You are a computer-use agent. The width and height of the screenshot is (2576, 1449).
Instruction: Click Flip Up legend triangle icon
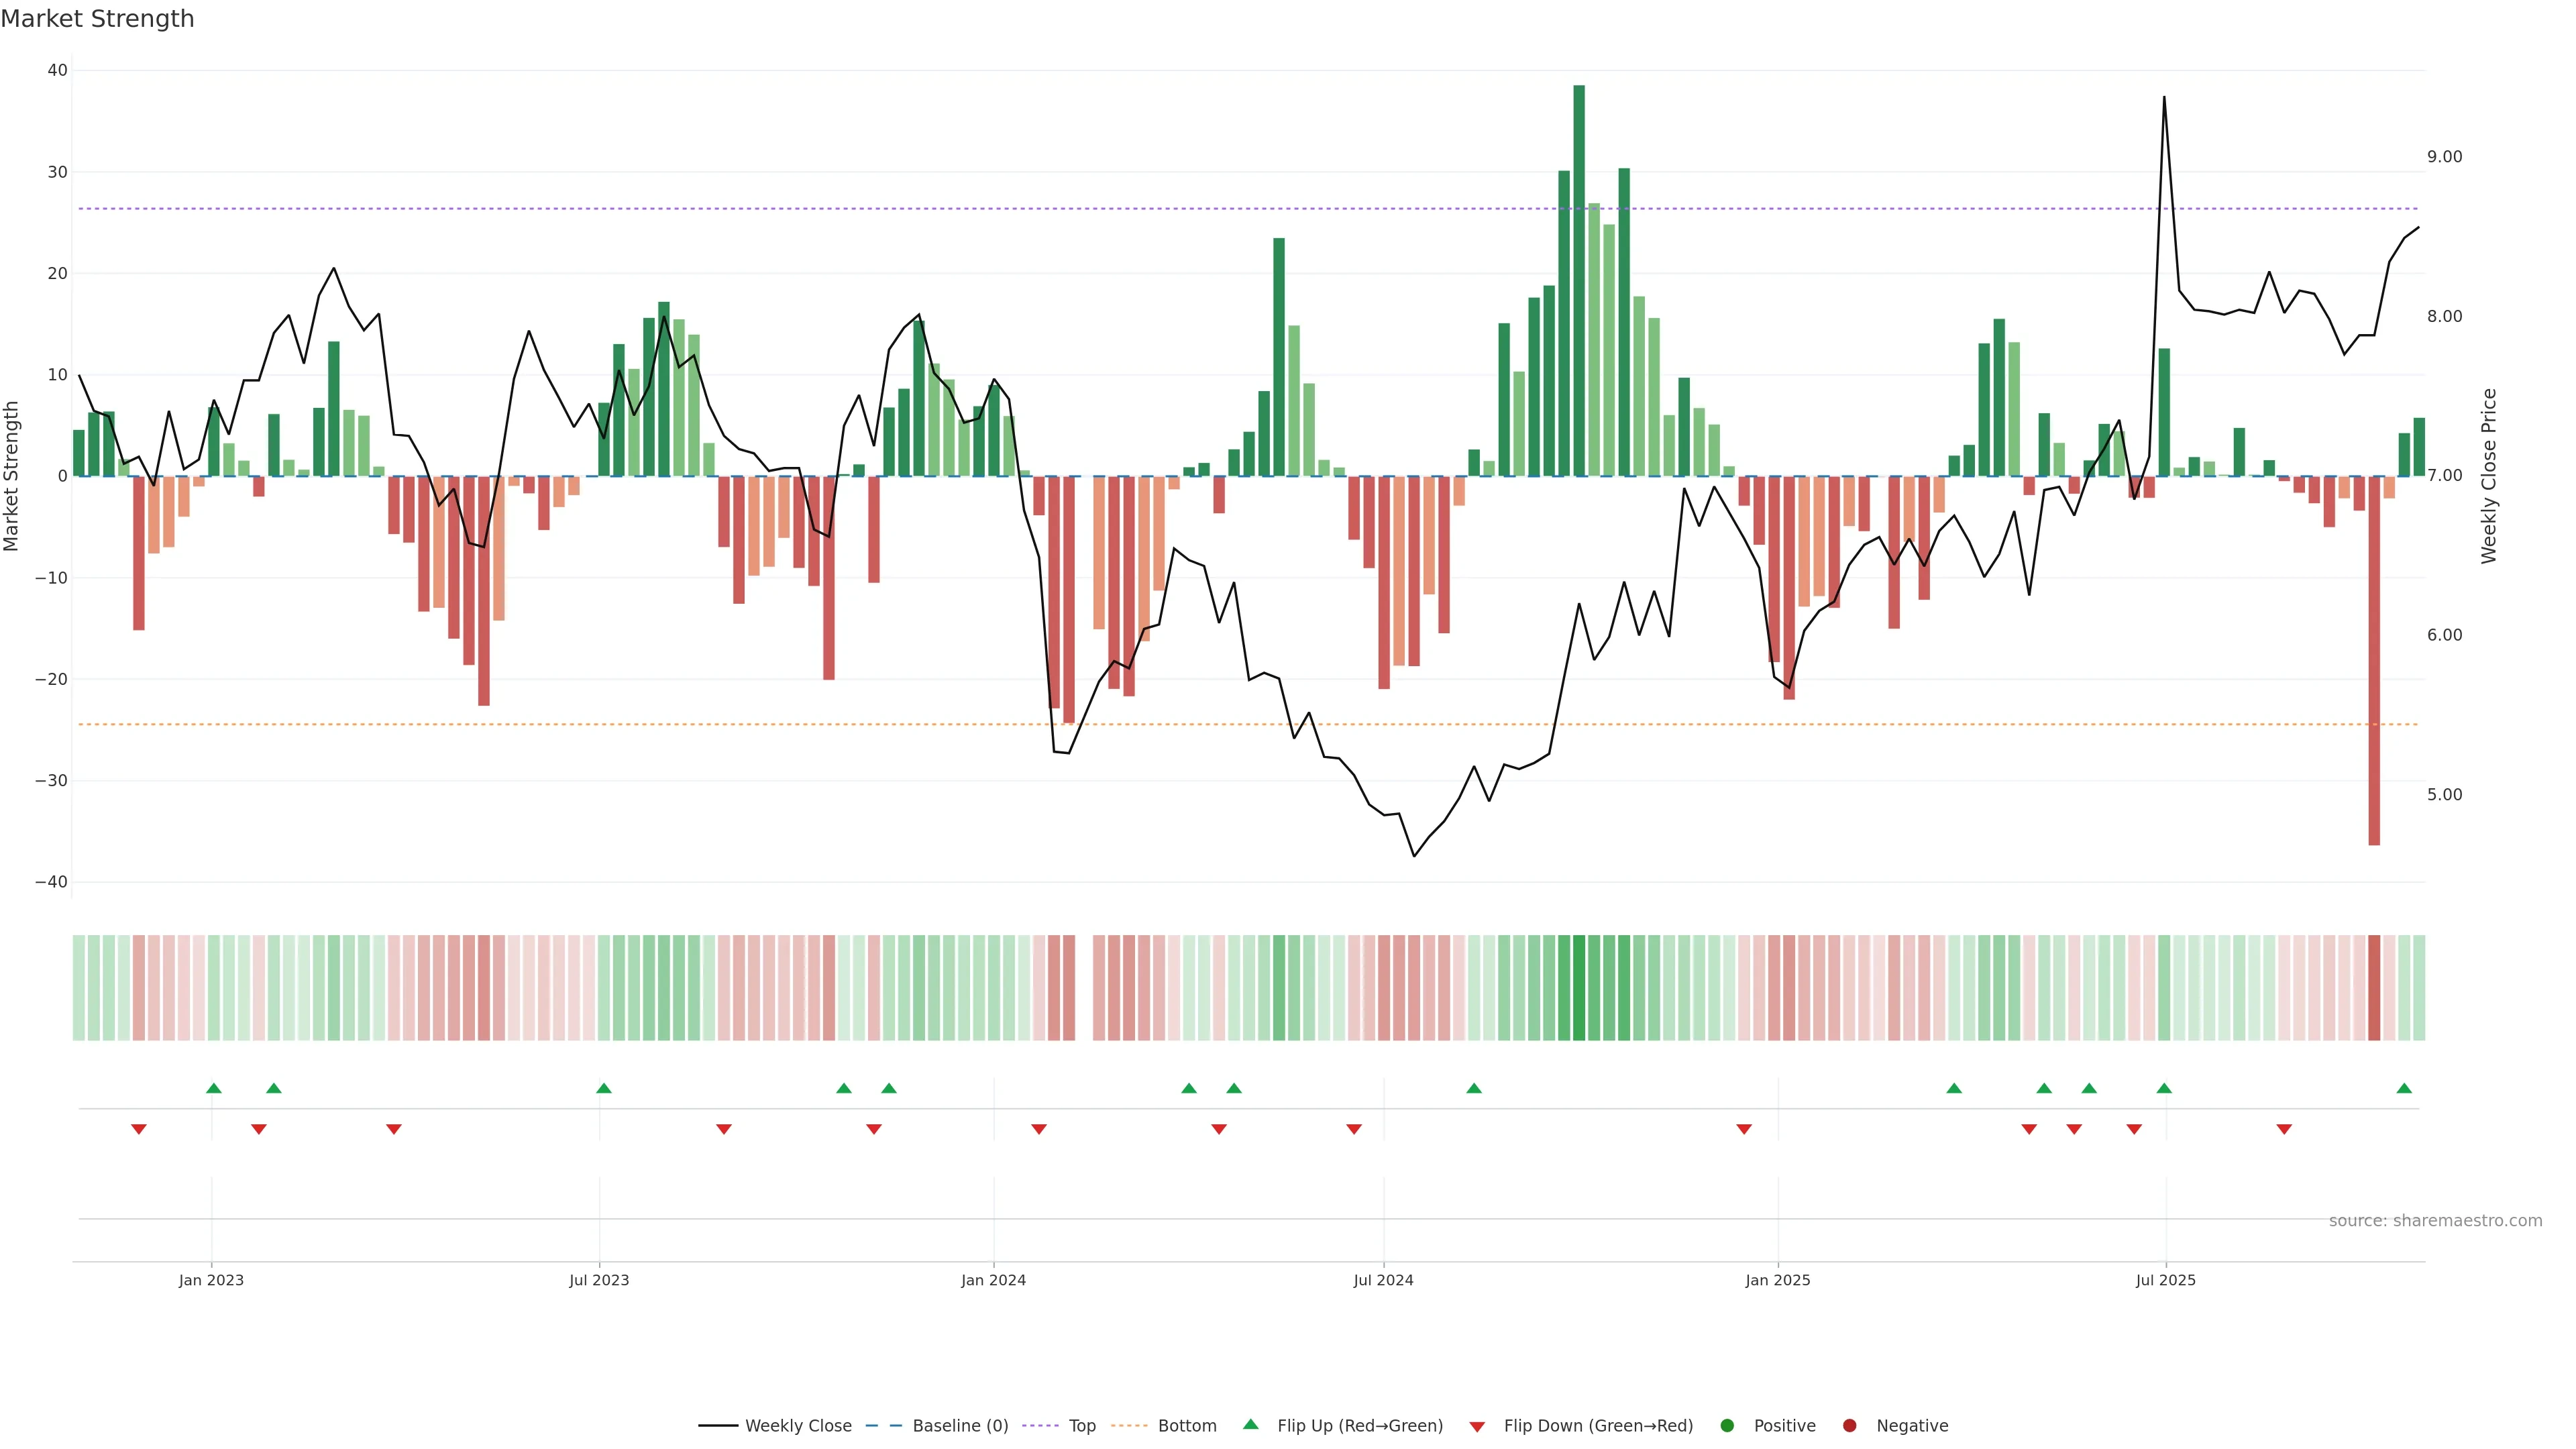[1250, 1425]
